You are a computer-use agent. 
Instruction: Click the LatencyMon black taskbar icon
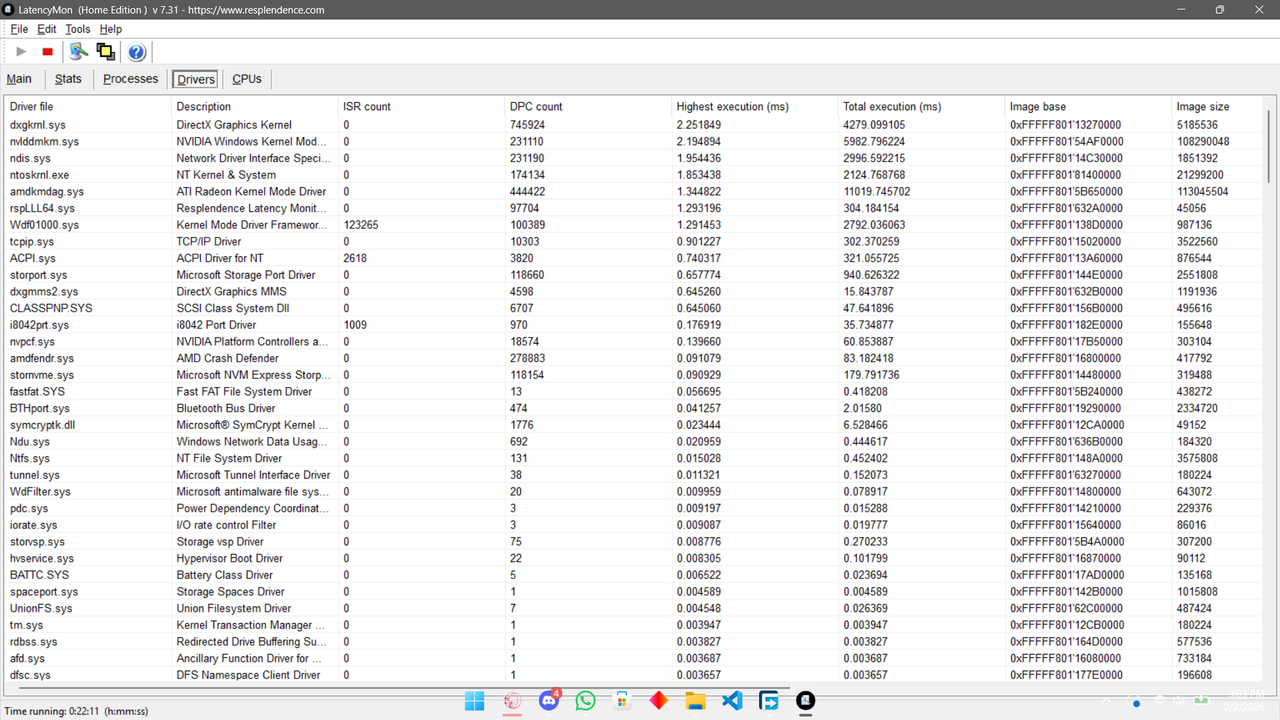tap(806, 701)
